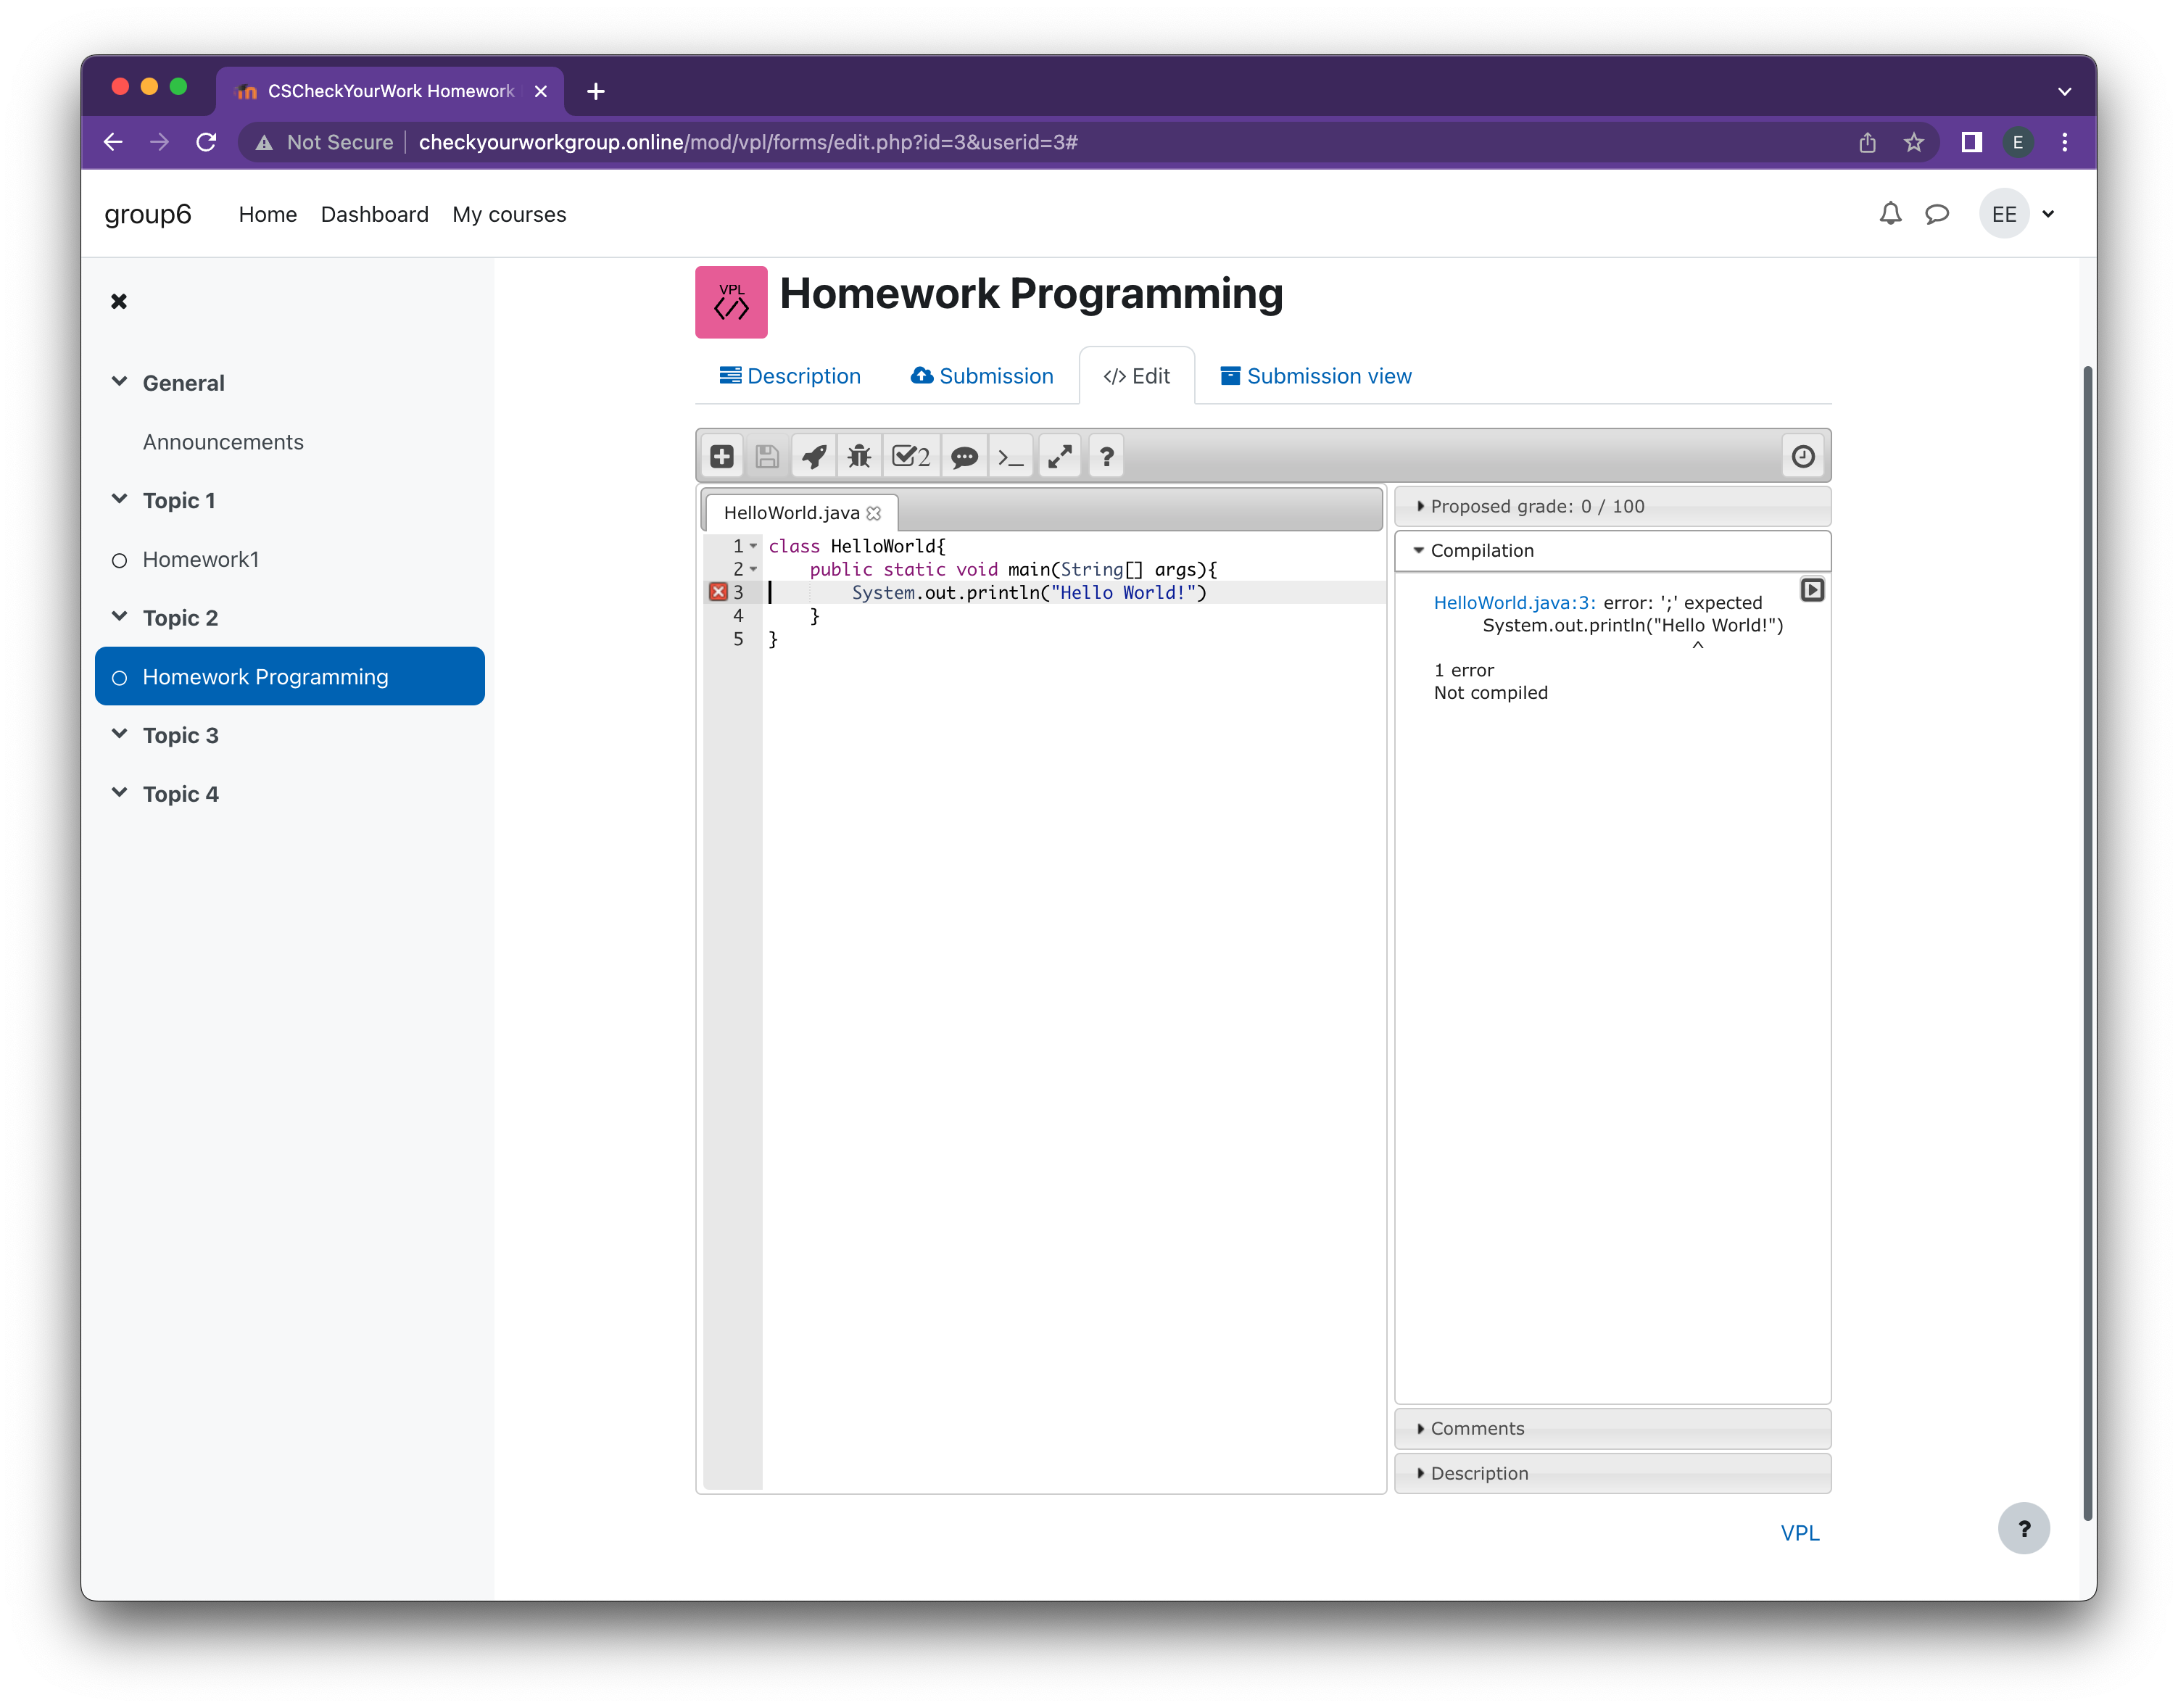Open the chat/comments icon in toolbar

pyautogui.click(x=964, y=456)
